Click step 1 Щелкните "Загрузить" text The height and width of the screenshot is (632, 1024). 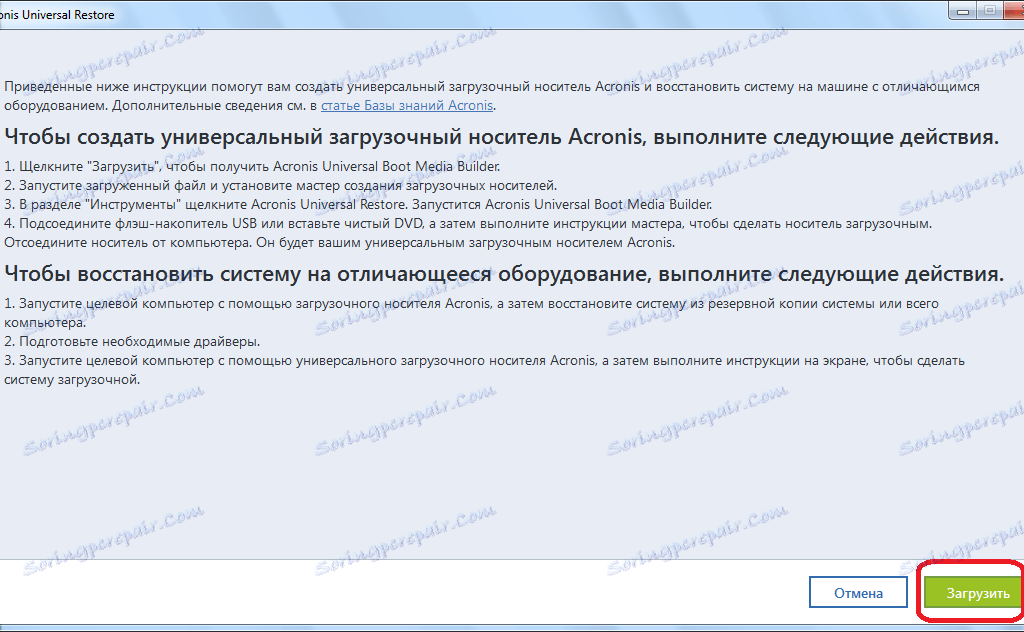(252, 166)
